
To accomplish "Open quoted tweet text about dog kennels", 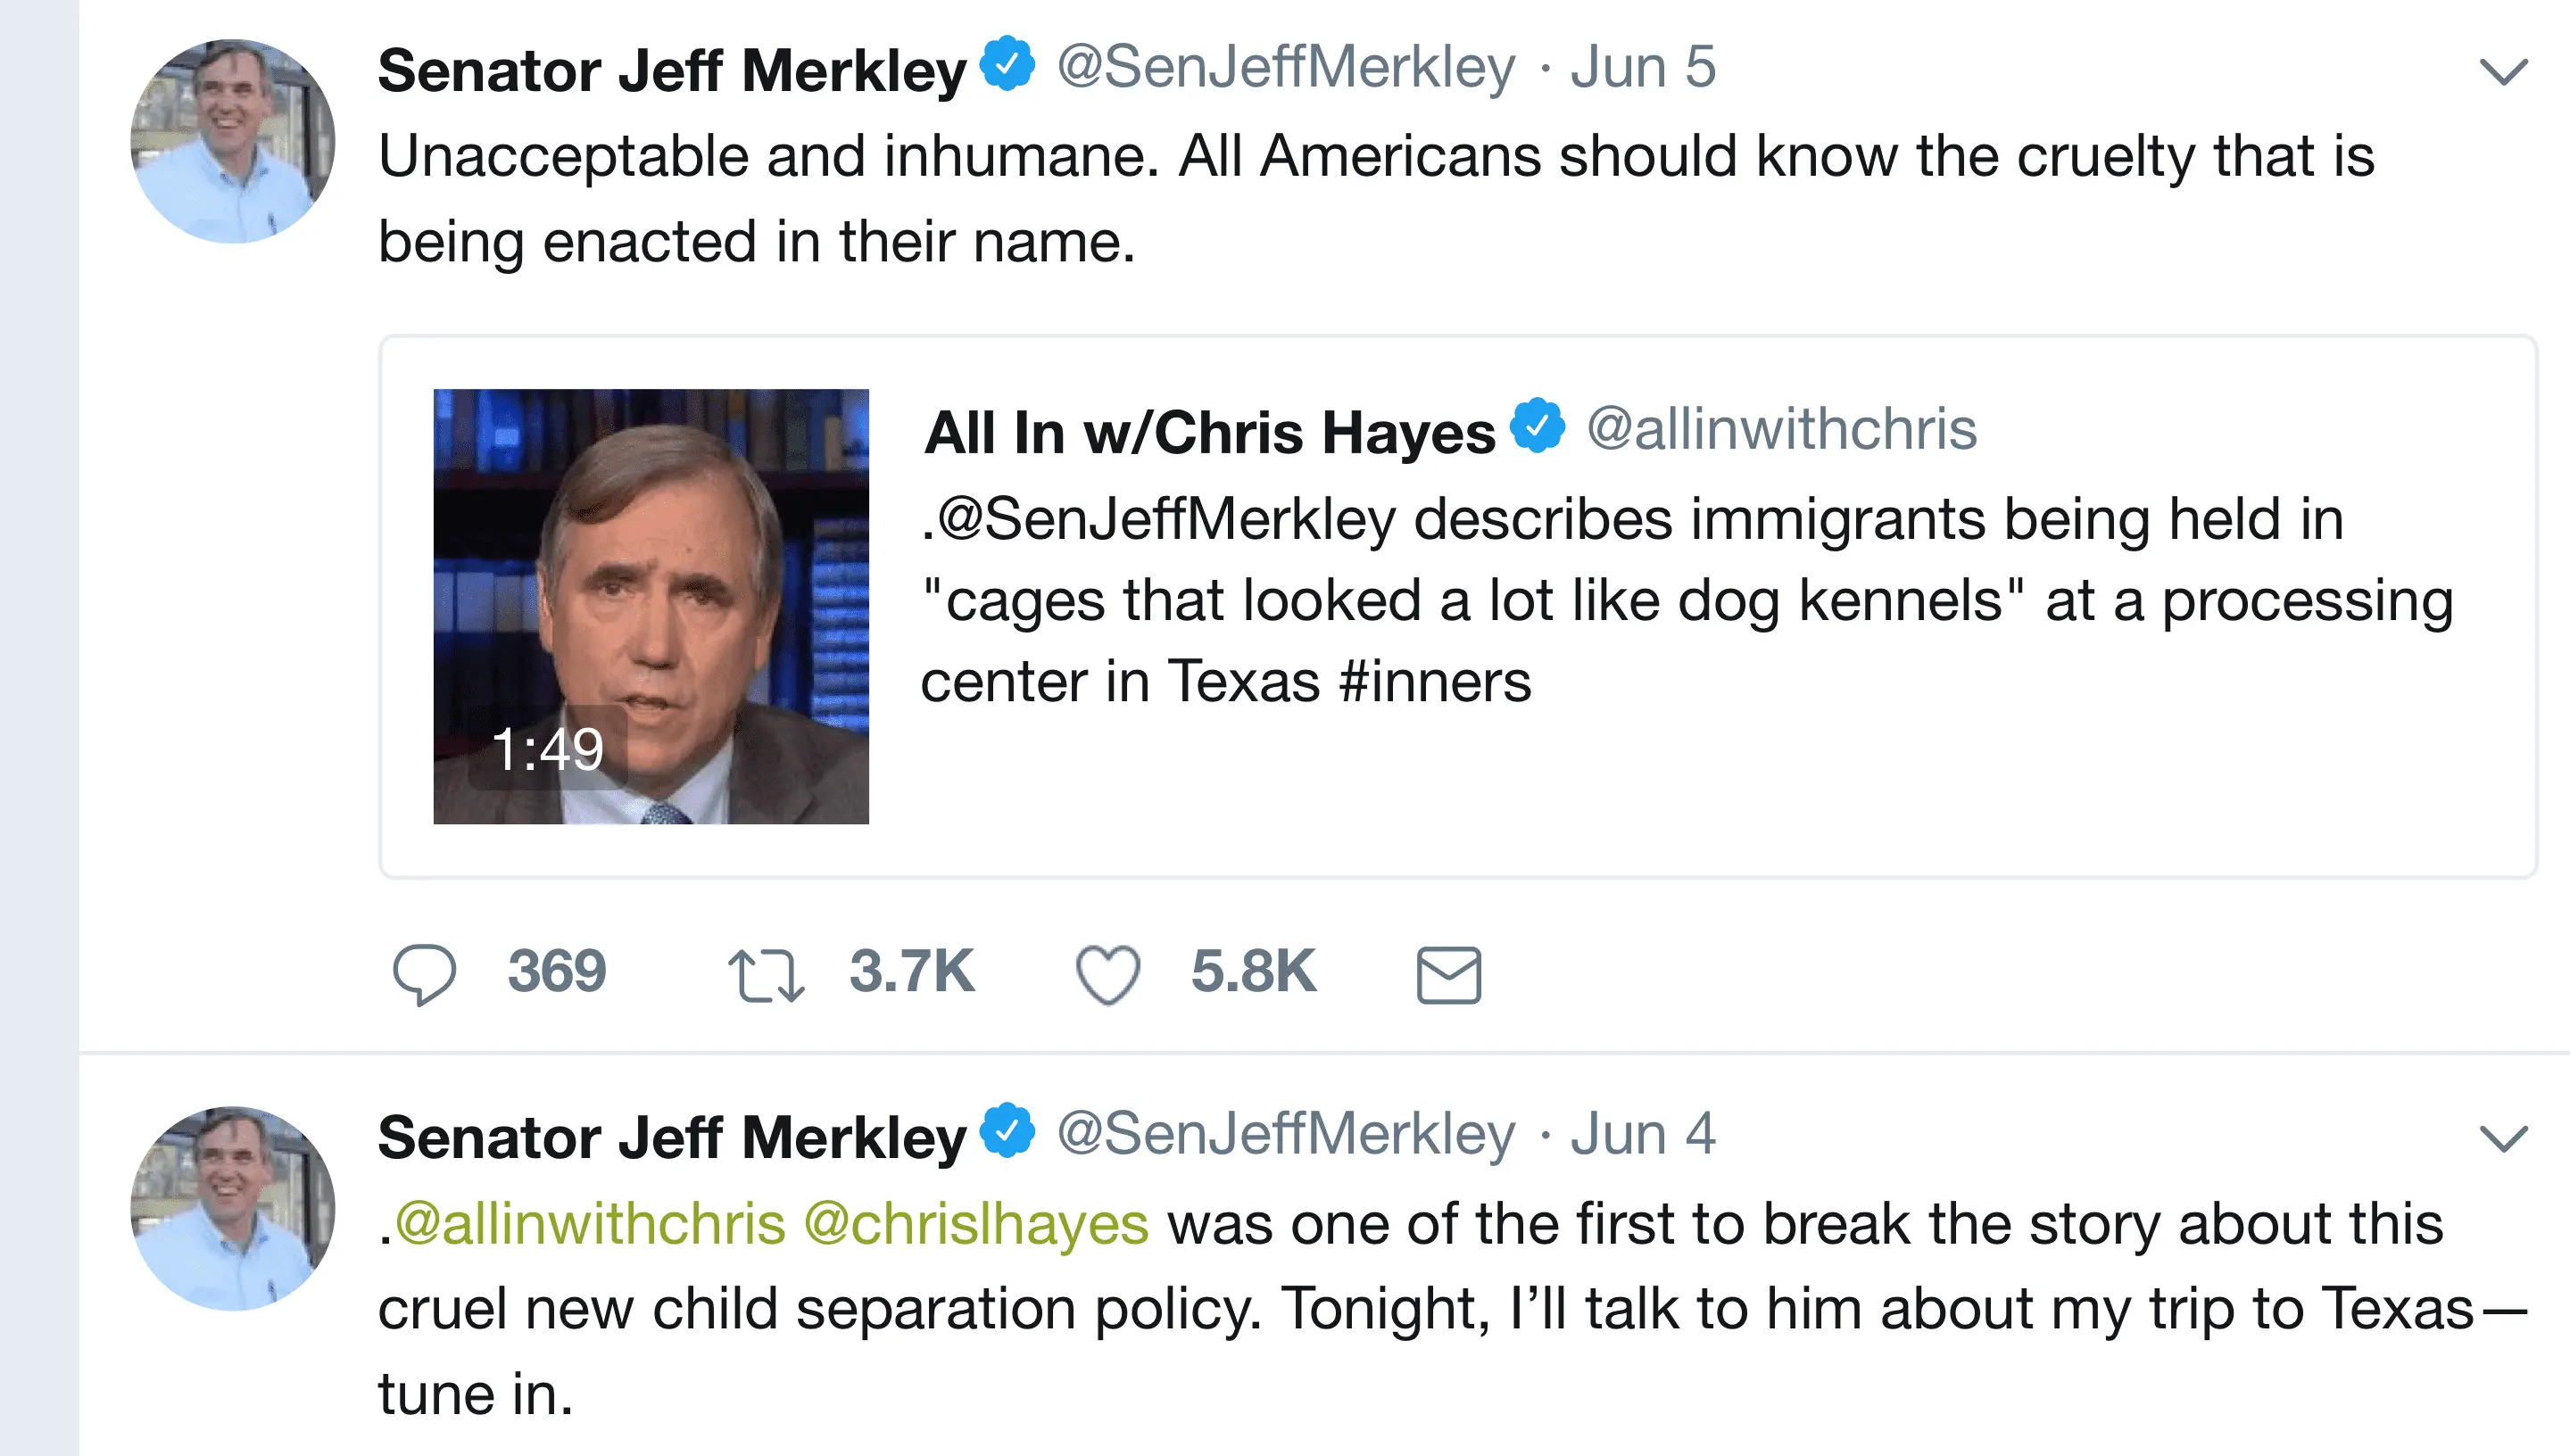I will point(1686,600).
